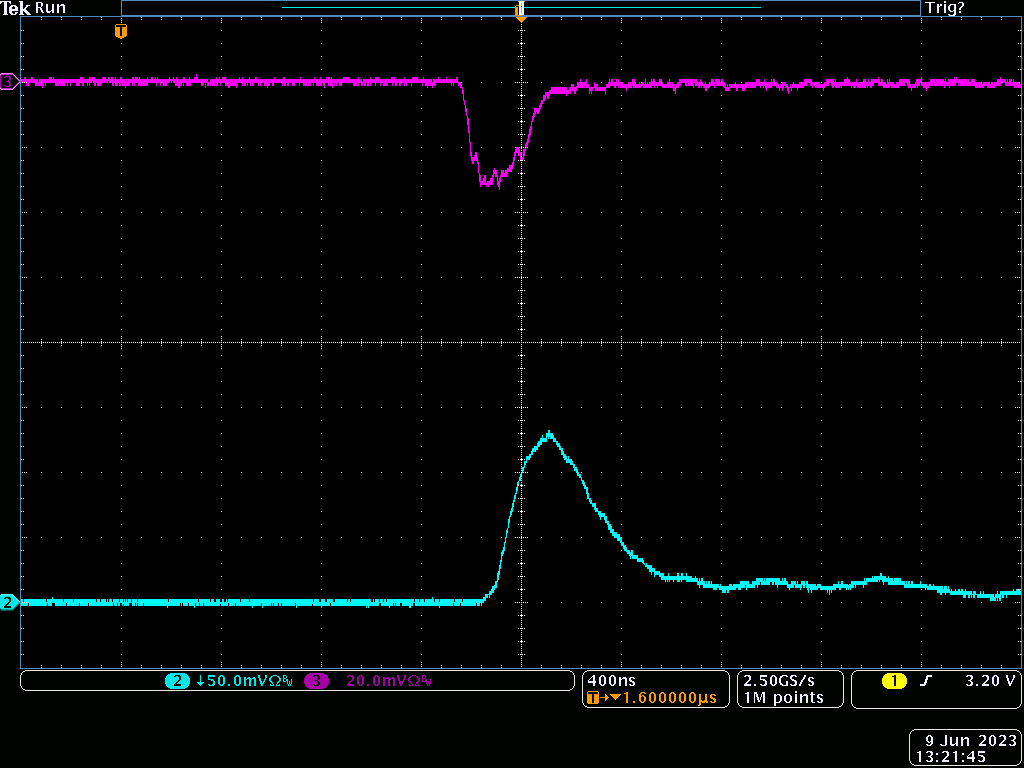Image resolution: width=1024 pixels, height=768 pixels.
Task: Click the magenta channel 3 badge
Action: pos(317,681)
